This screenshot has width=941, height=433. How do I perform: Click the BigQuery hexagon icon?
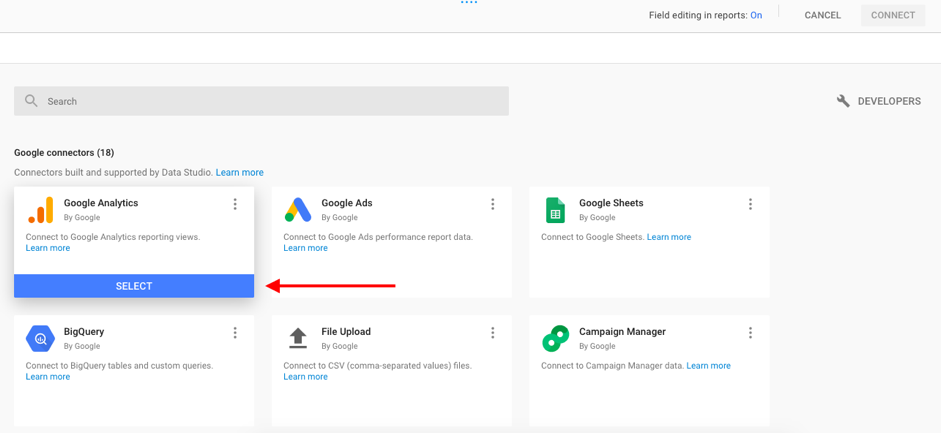coord(41,339)
